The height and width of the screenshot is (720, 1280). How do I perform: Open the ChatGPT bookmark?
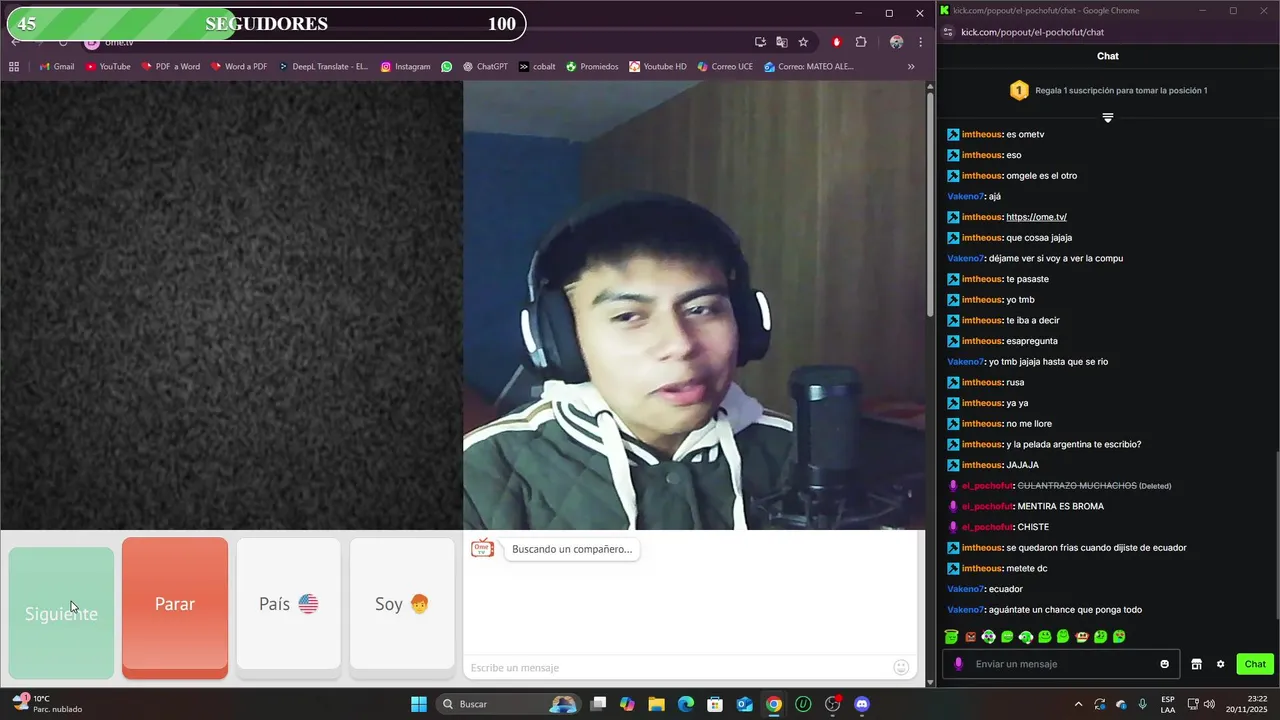[x=485, y=67]
